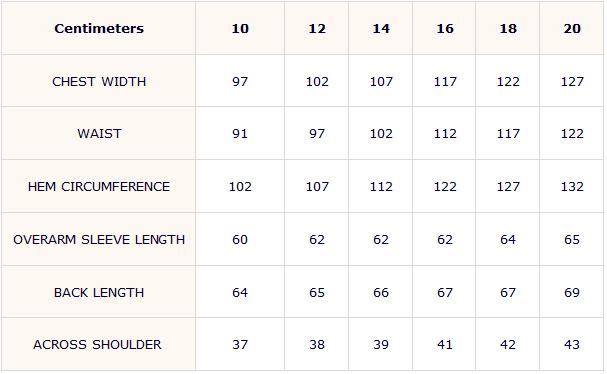Screen dimensions: 607x374
Task: Click sleeve length value 60 for size 10
Action: (x=240, y=240)
